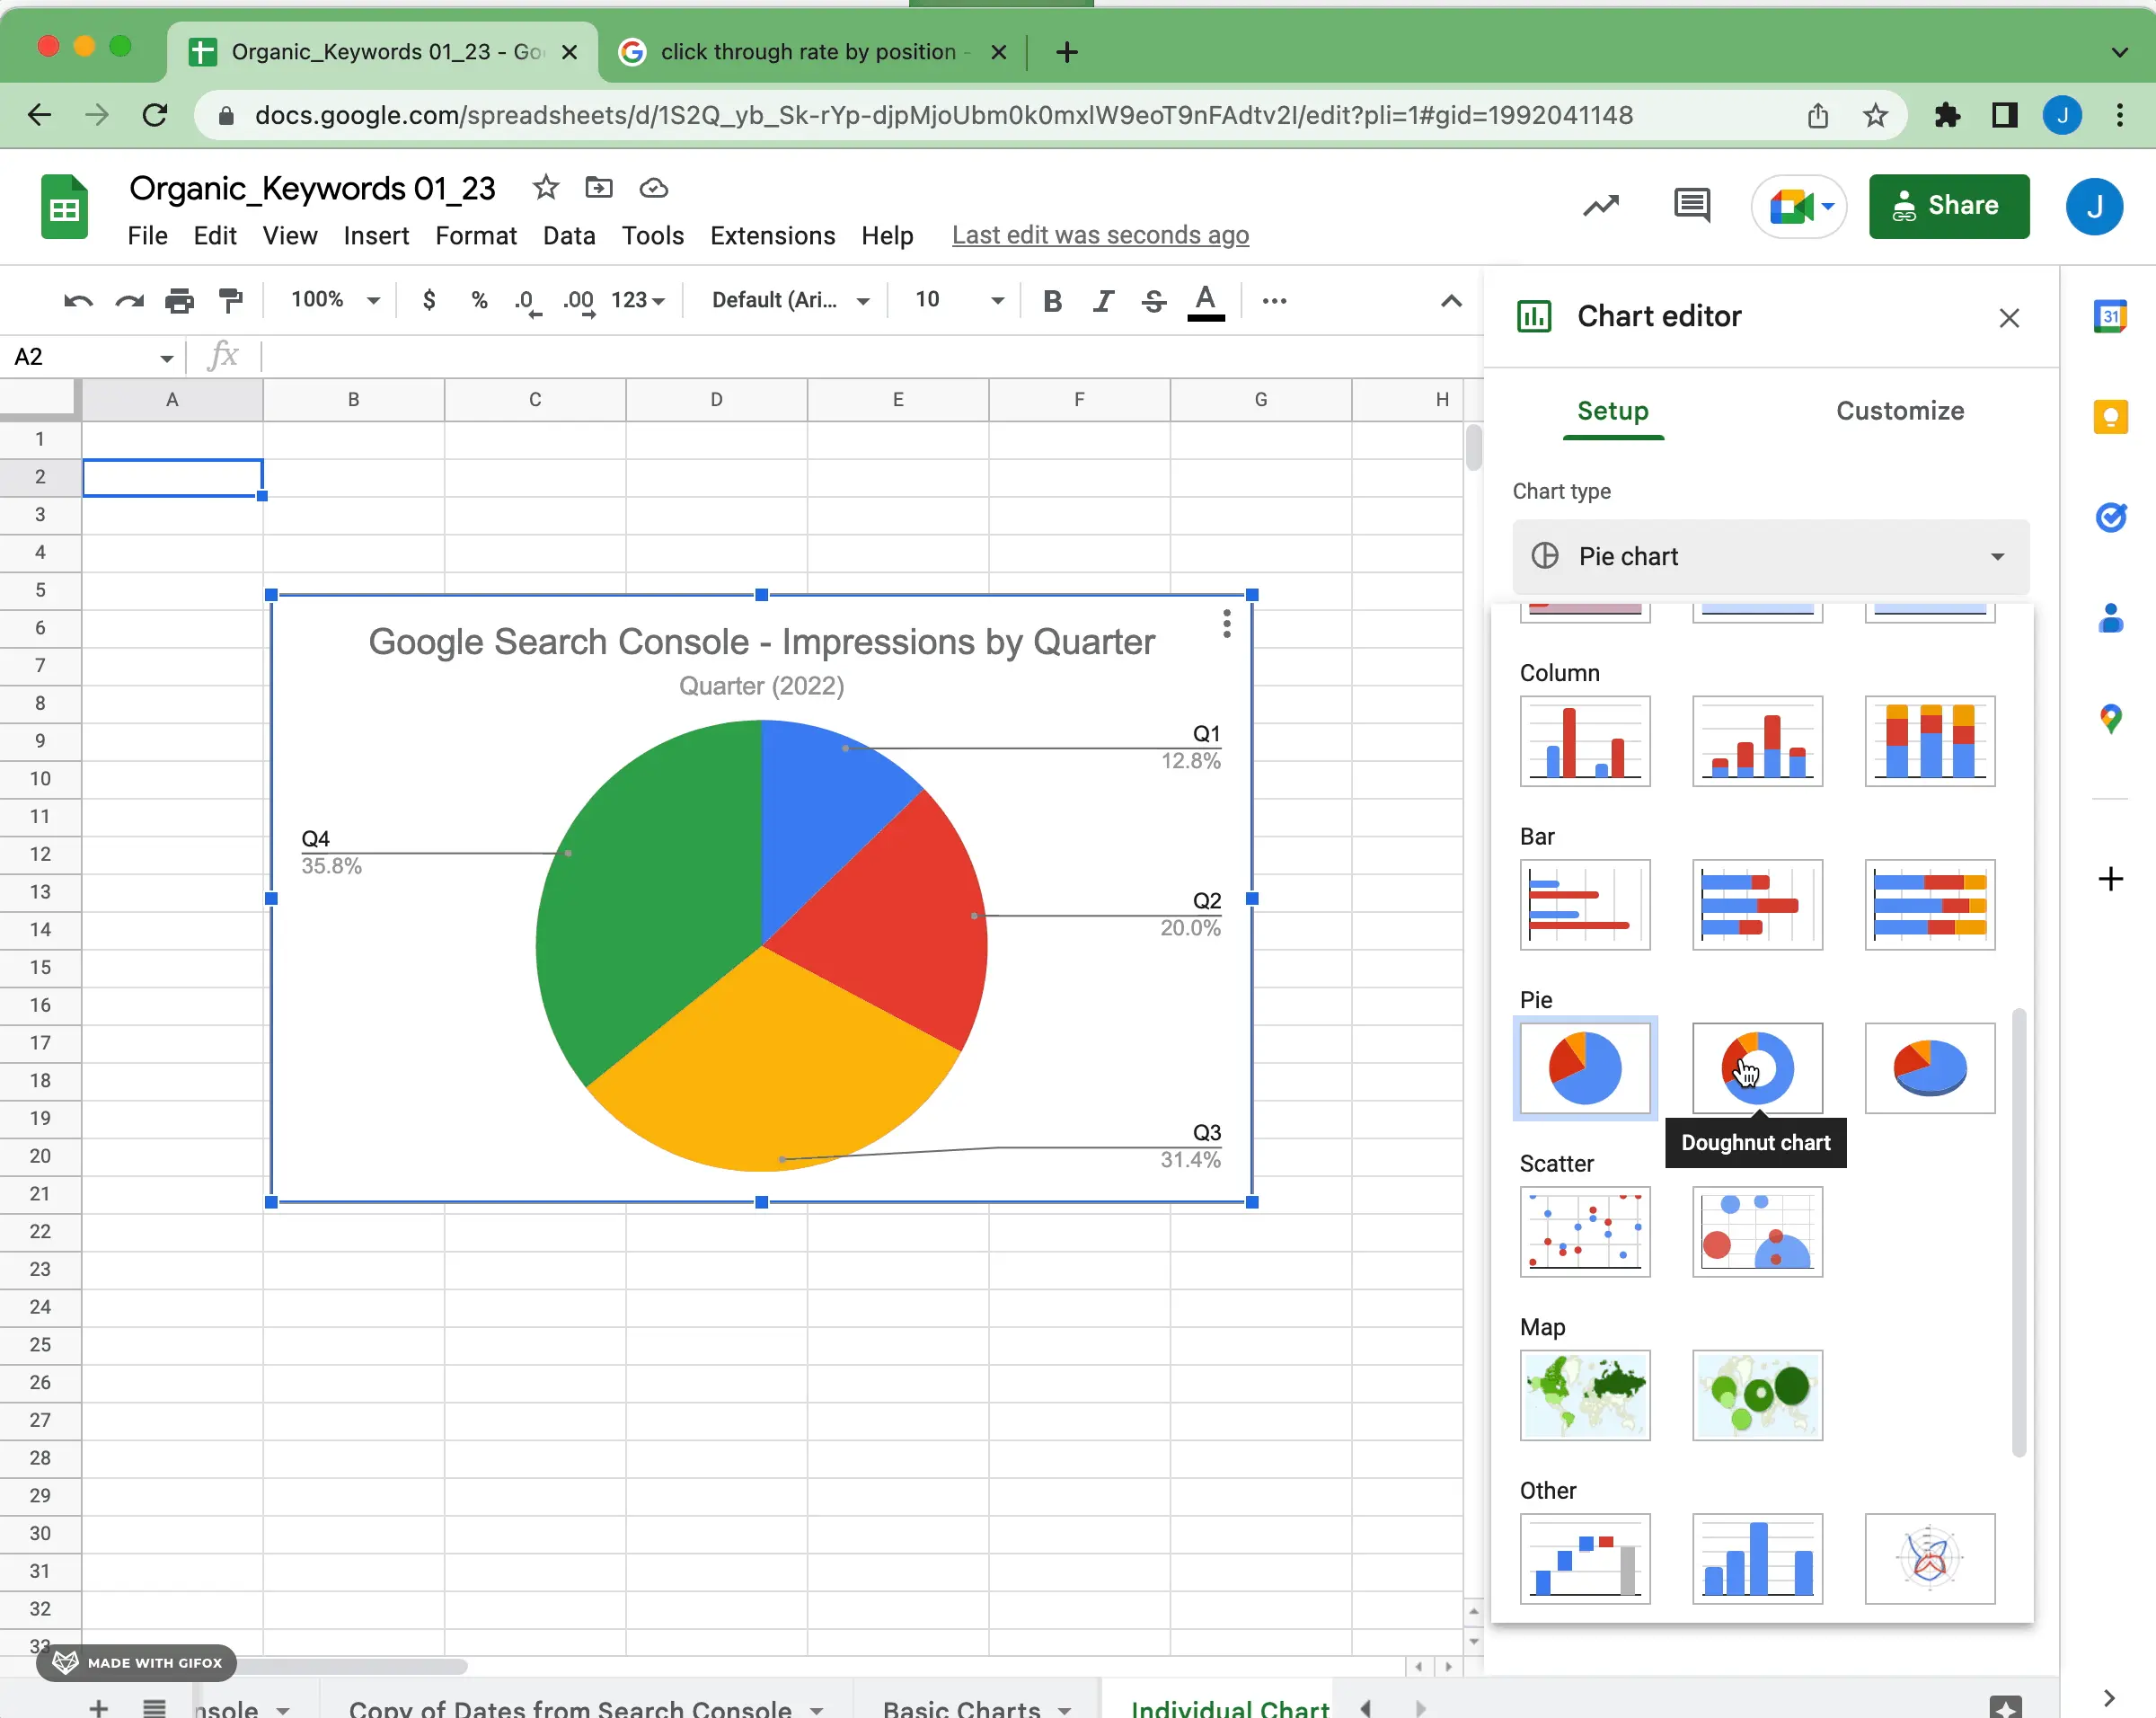Click the chart overflow menu icon

tap(1227, 624)
